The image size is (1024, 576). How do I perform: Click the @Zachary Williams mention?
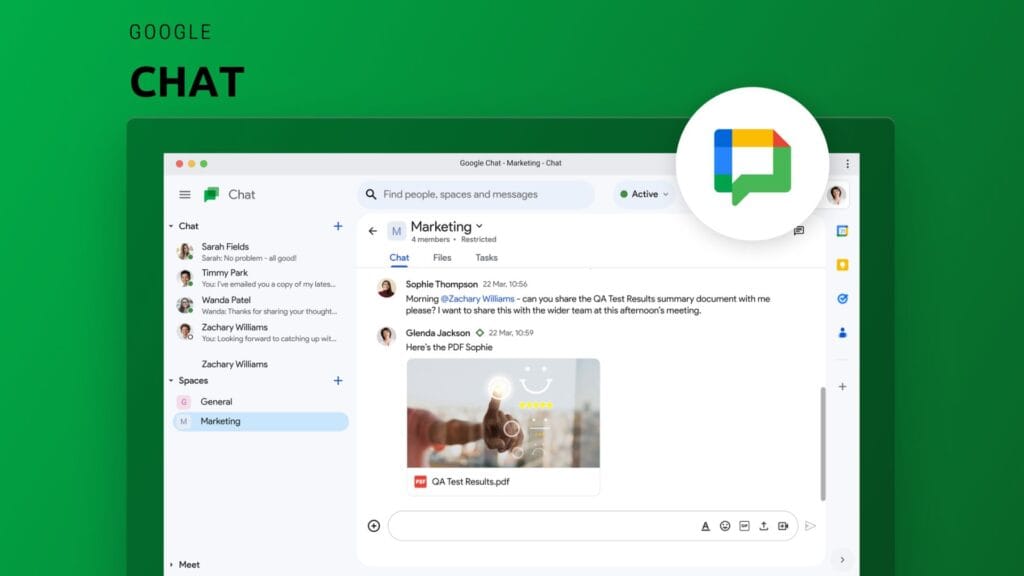tap(477, 298)
